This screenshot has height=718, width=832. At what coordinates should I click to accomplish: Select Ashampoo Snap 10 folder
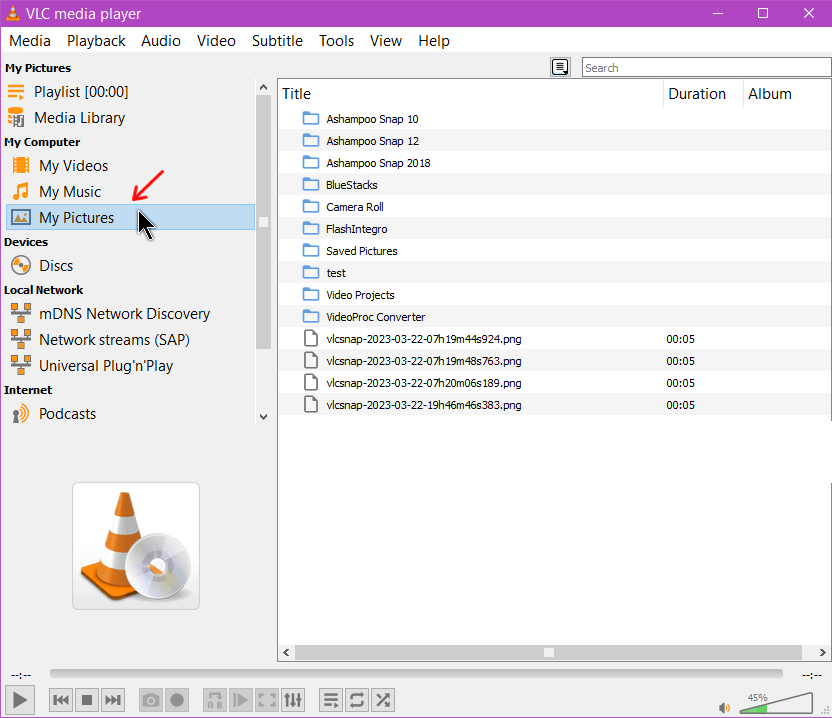[554, 119]
